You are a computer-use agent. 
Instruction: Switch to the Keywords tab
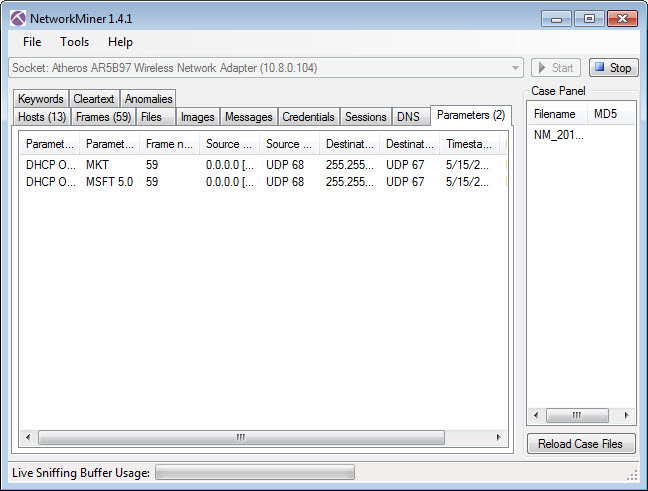40,99
